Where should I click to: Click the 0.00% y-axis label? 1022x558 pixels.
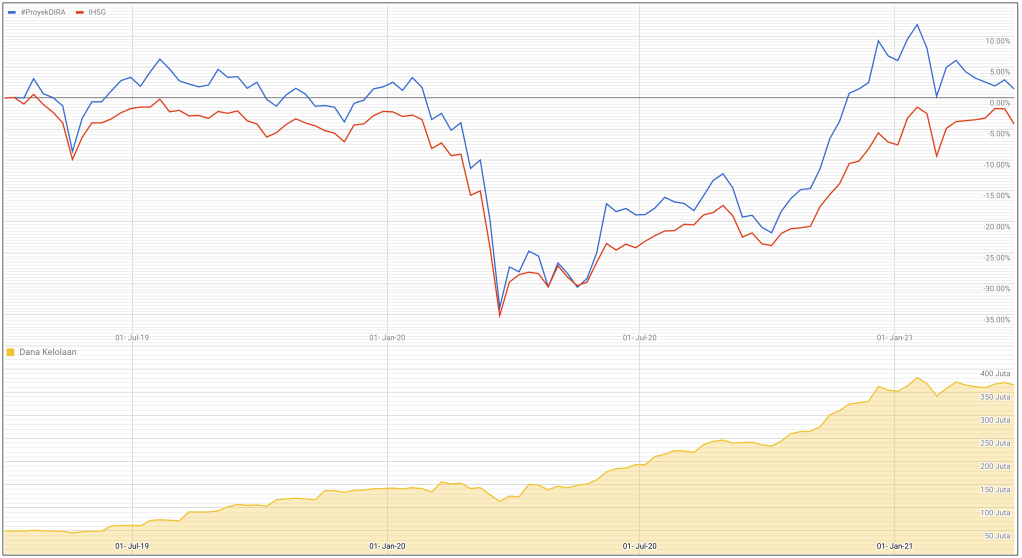1001,103
